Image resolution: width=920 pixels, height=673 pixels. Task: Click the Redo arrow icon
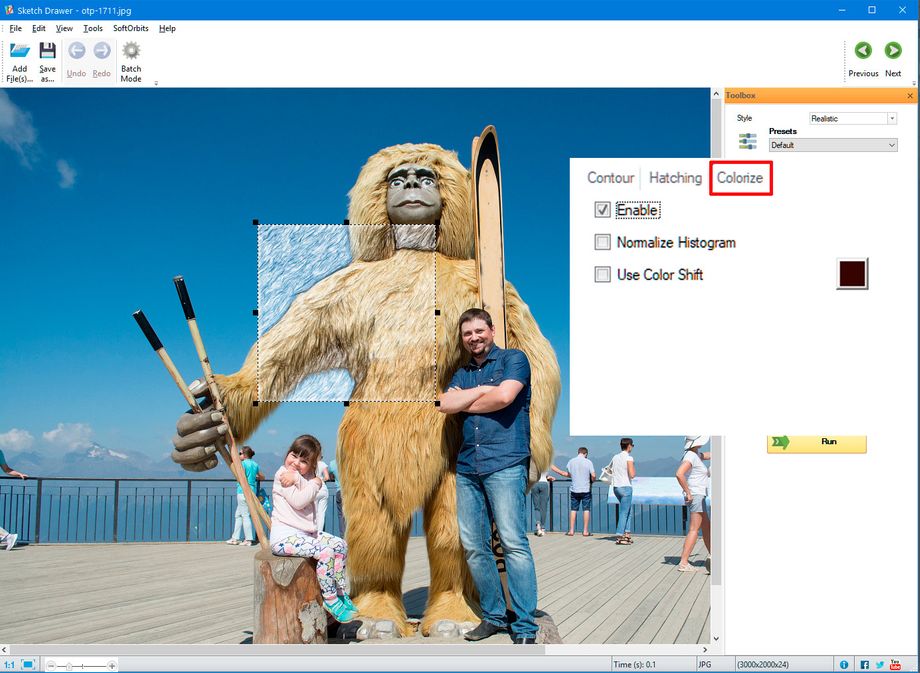[x=101, y=50]
